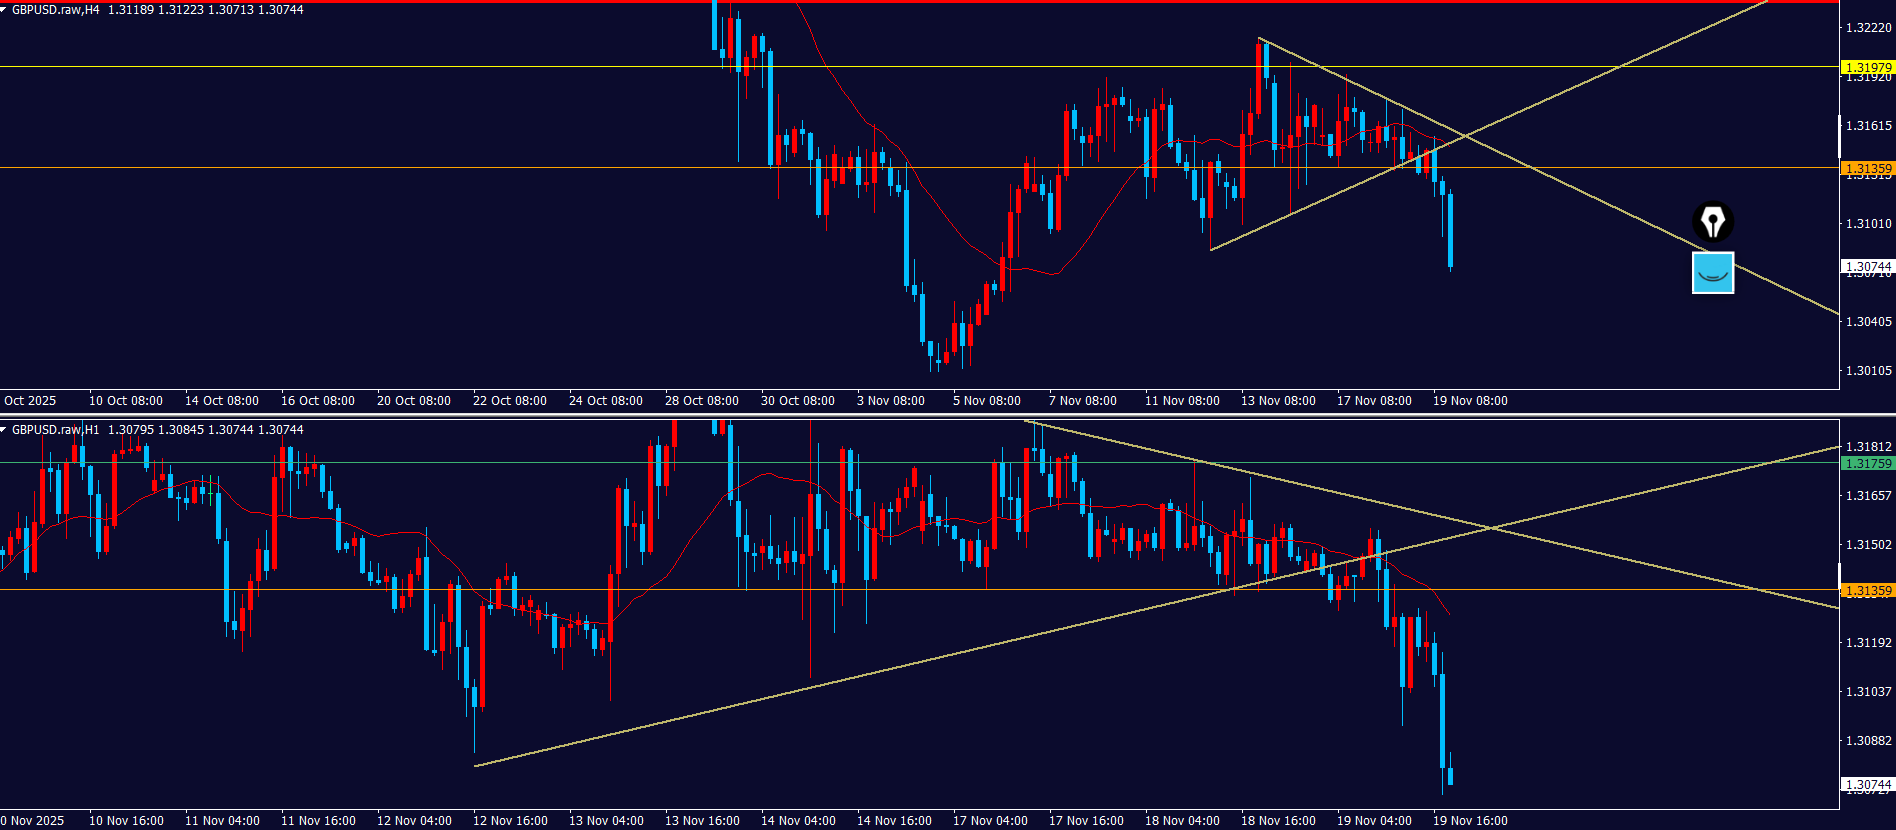1896x830 pixels.
Task: Select the orange 1.31359 label on H4 chart
Action: [1867, 168]
